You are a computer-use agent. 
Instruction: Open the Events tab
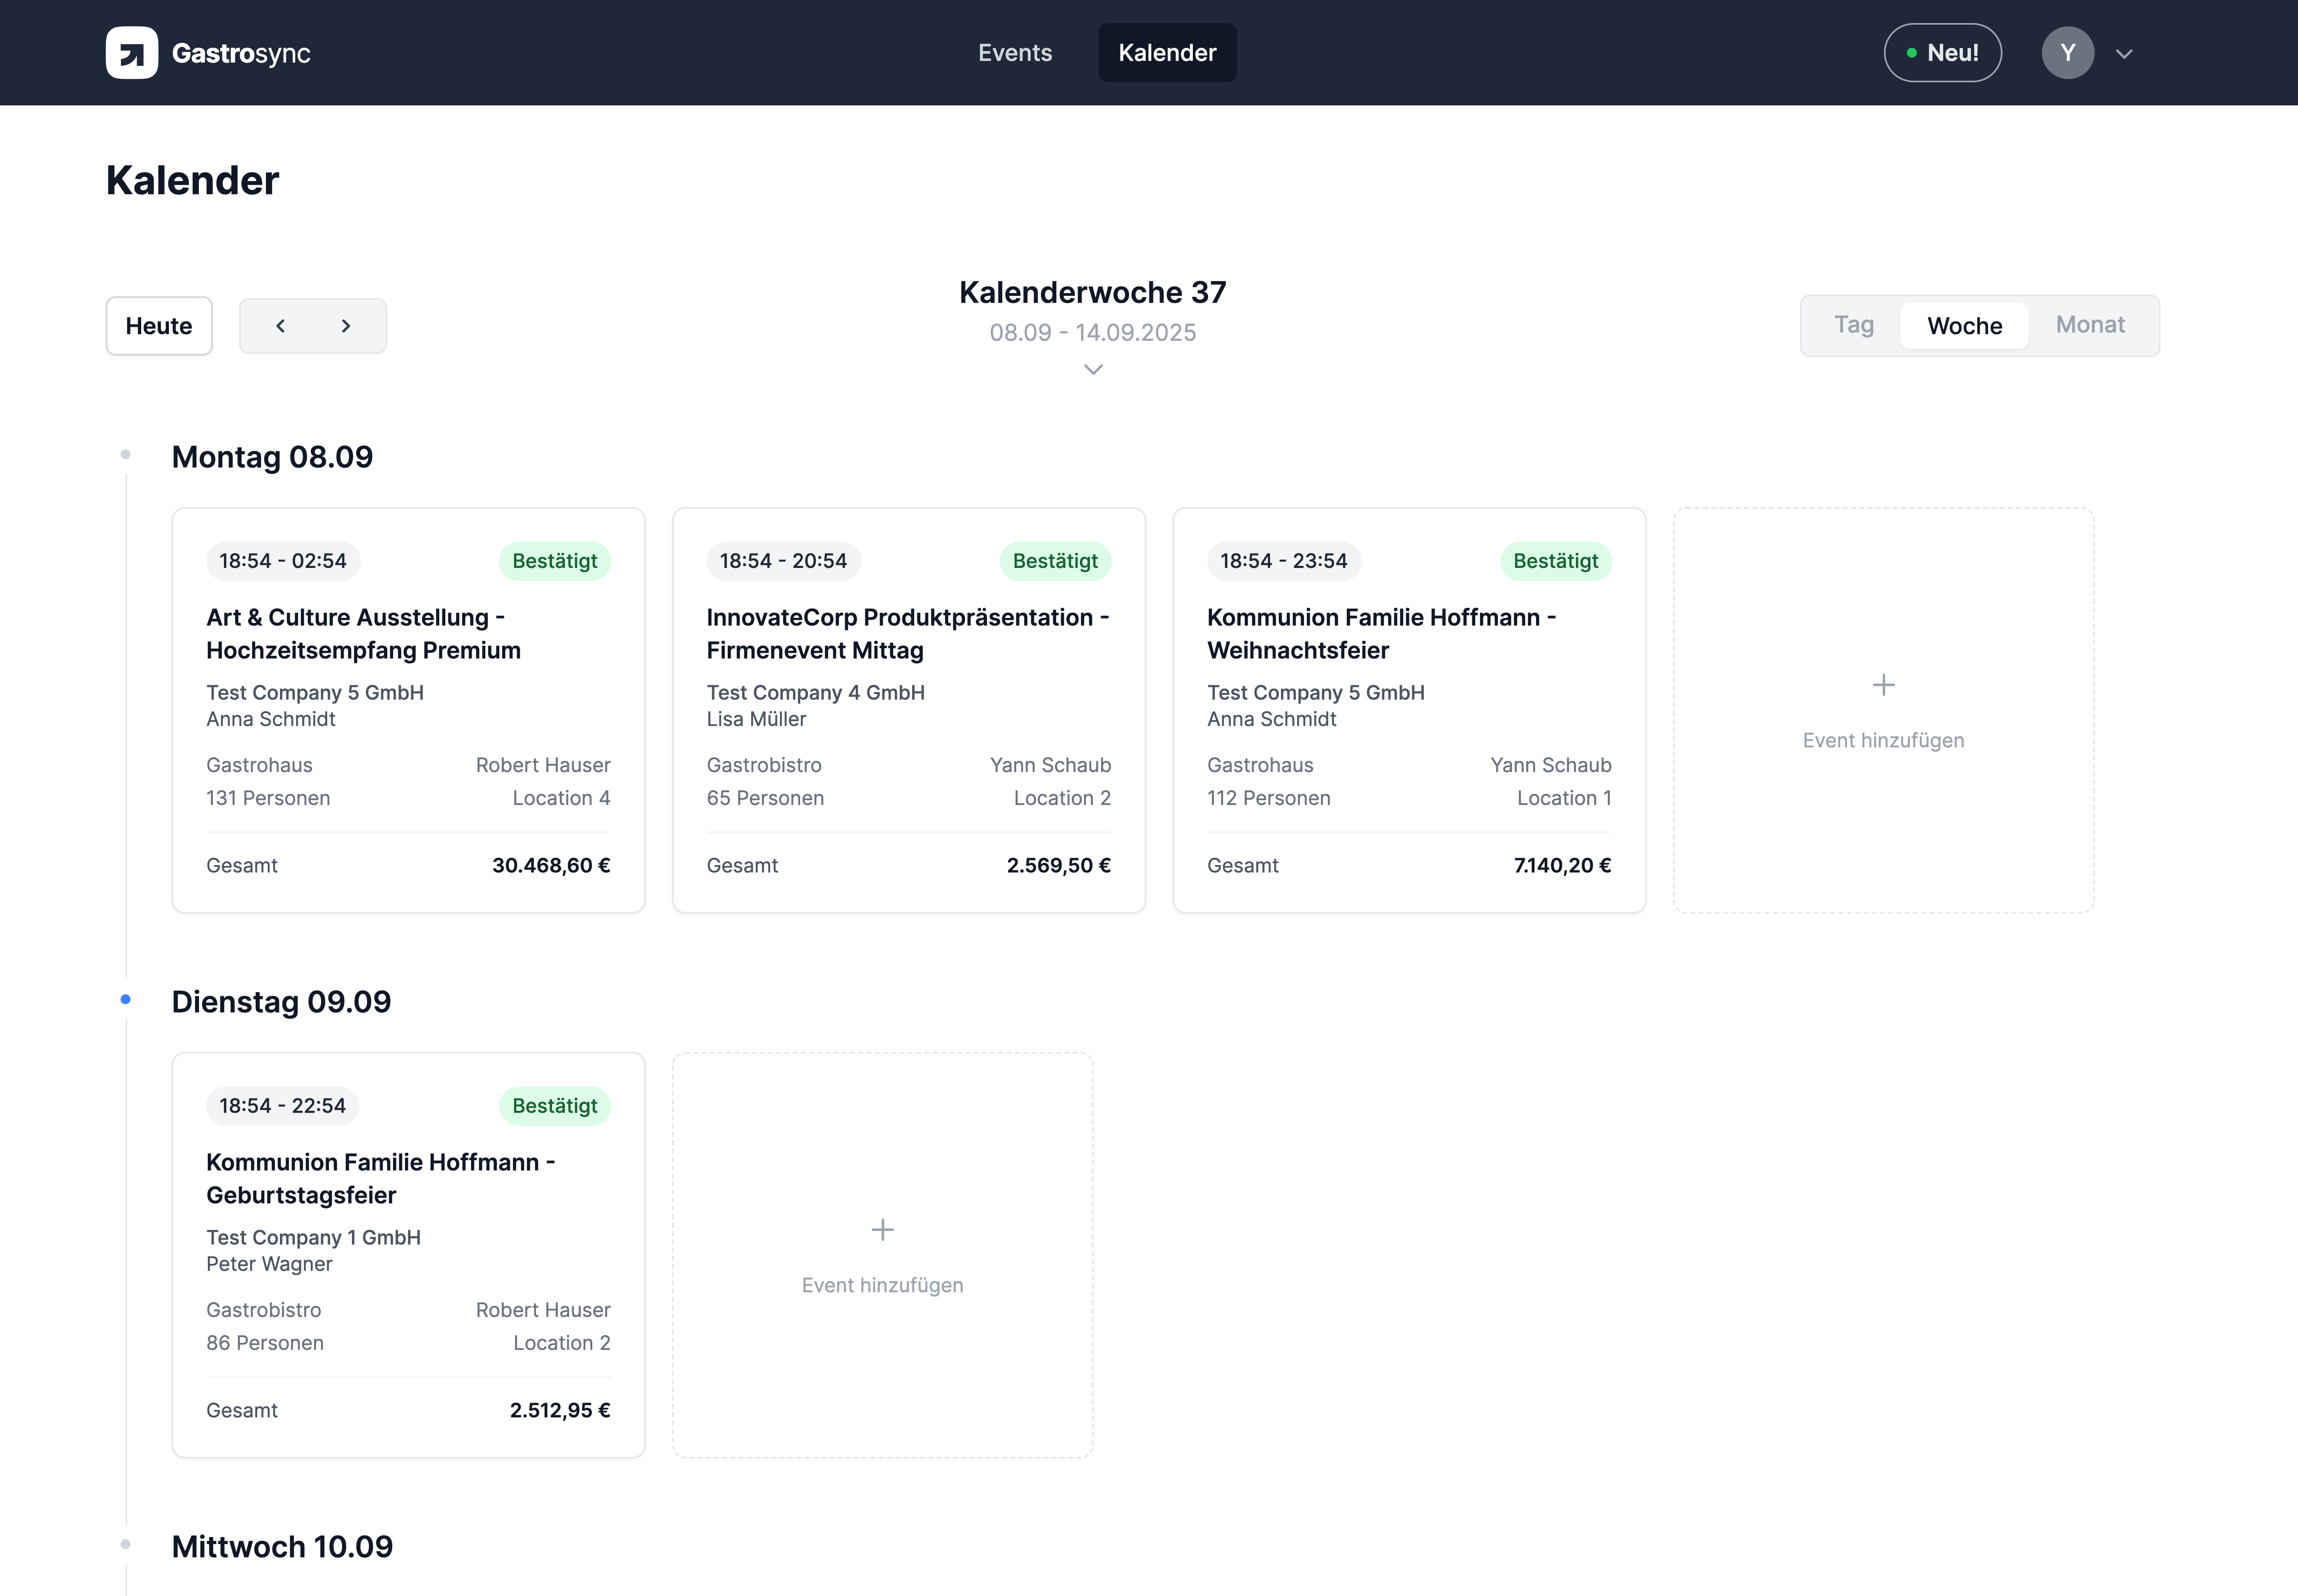pos(1014,53)
